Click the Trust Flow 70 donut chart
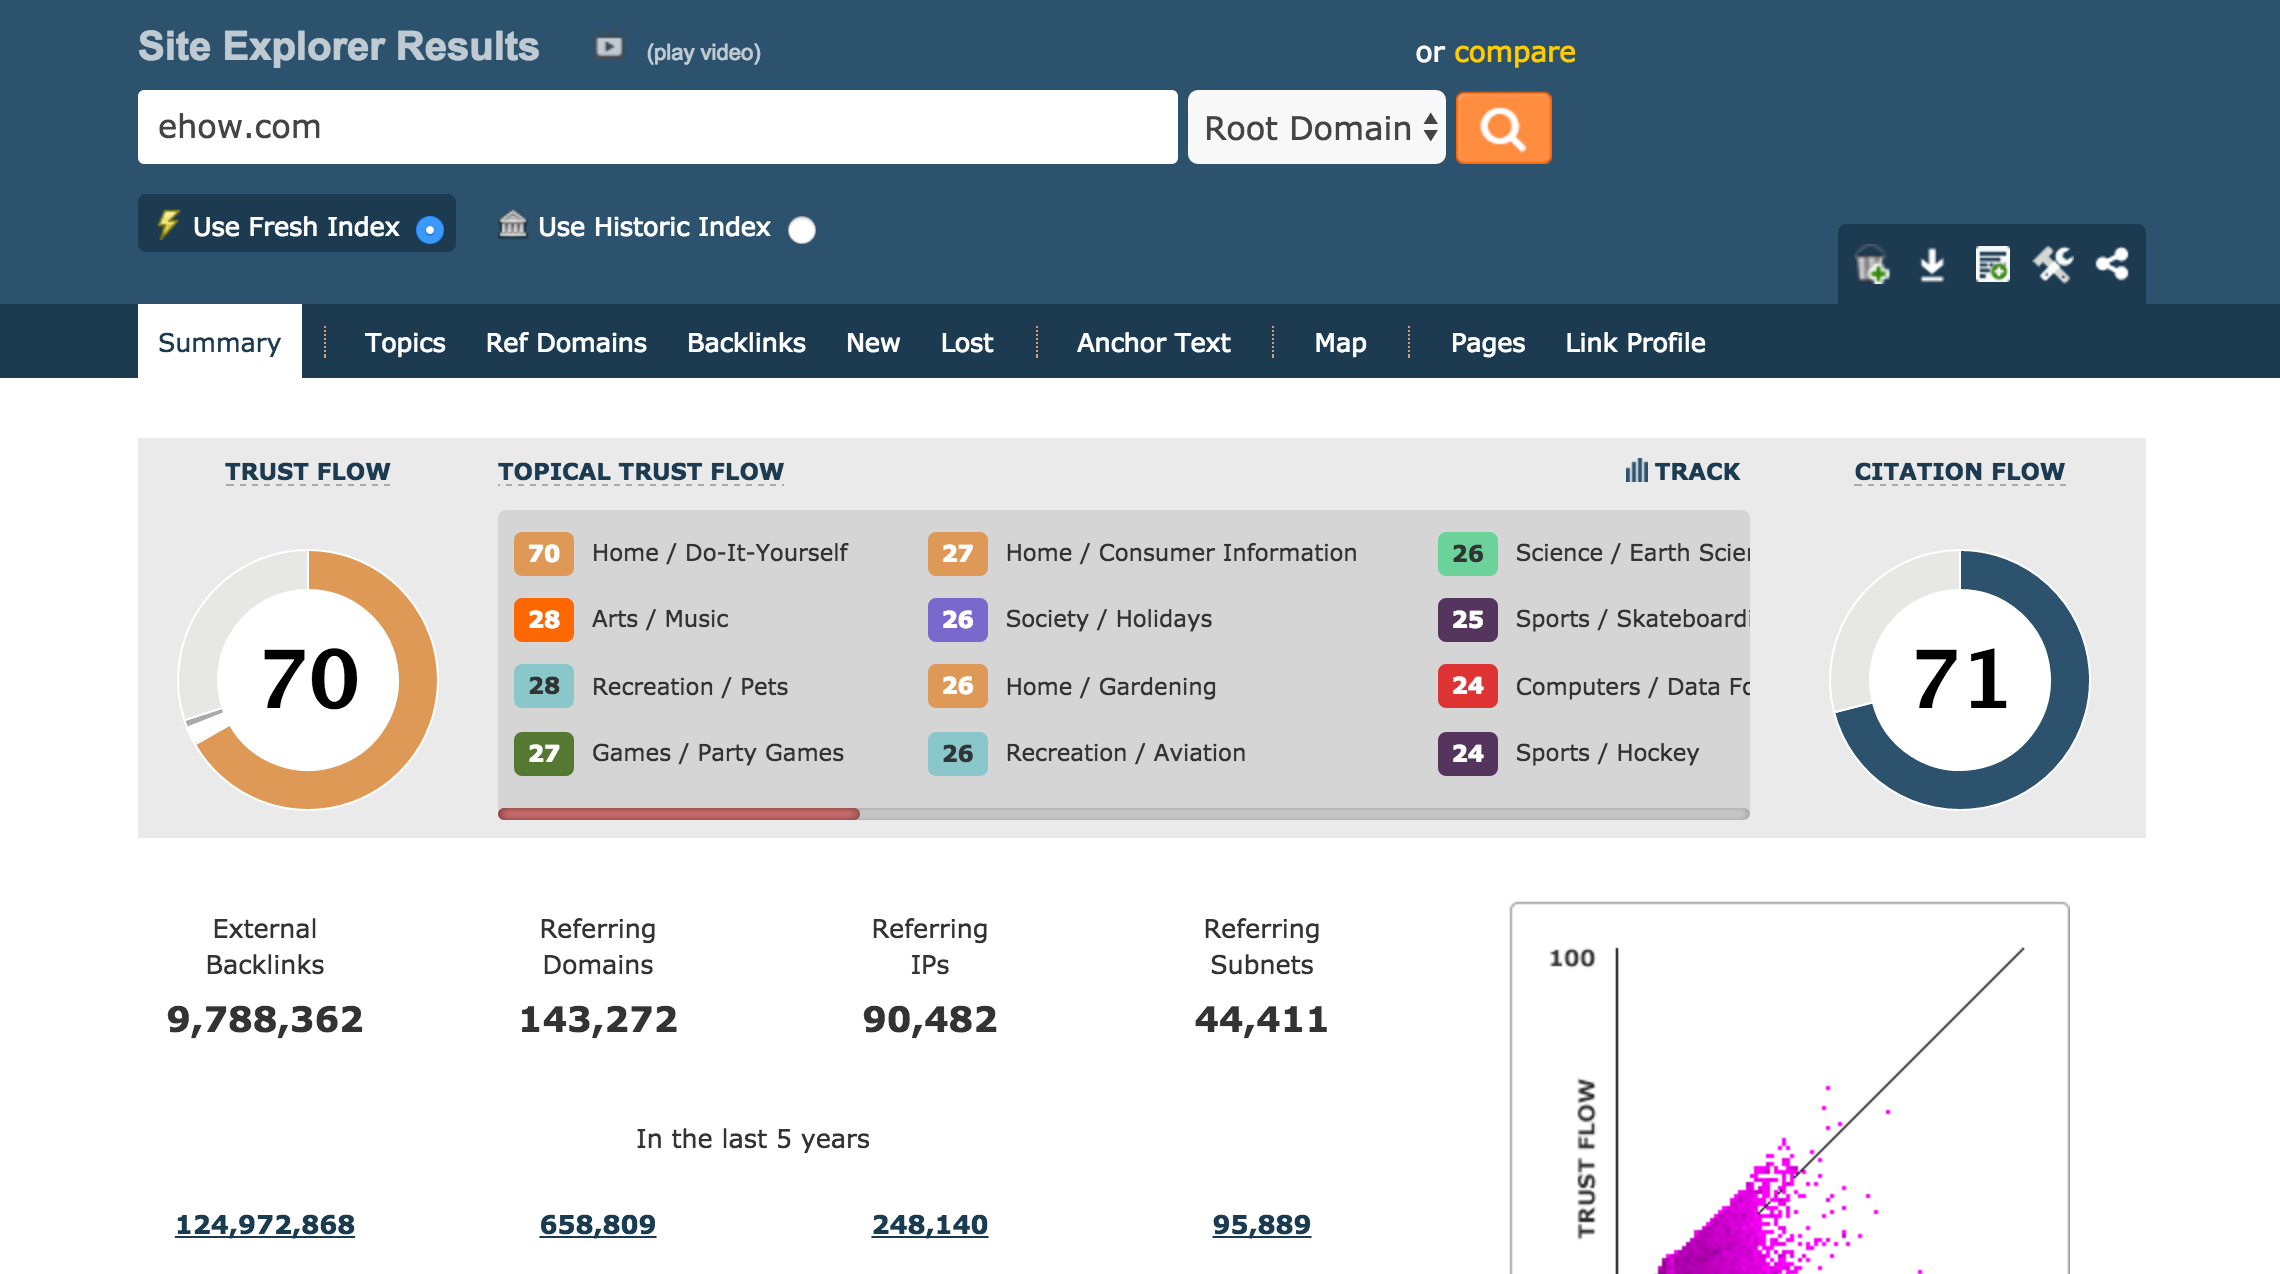 [x=308, y=679]
